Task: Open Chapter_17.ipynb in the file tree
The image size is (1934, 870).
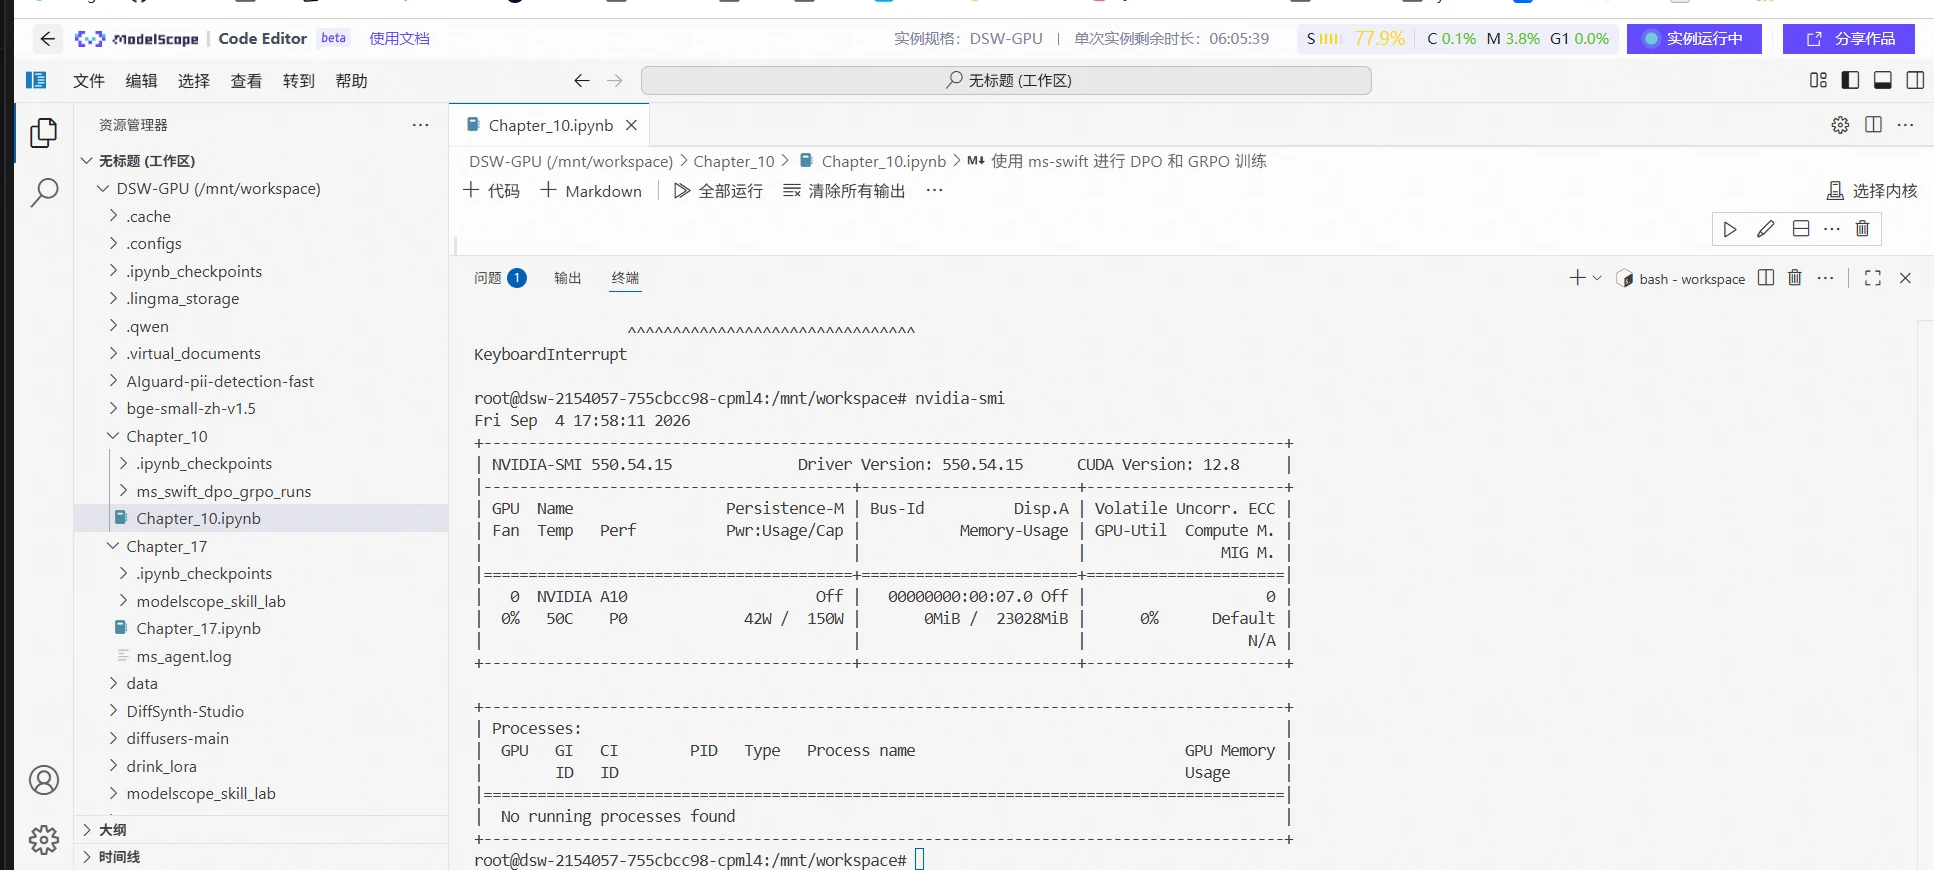Action: click(198, 628)
